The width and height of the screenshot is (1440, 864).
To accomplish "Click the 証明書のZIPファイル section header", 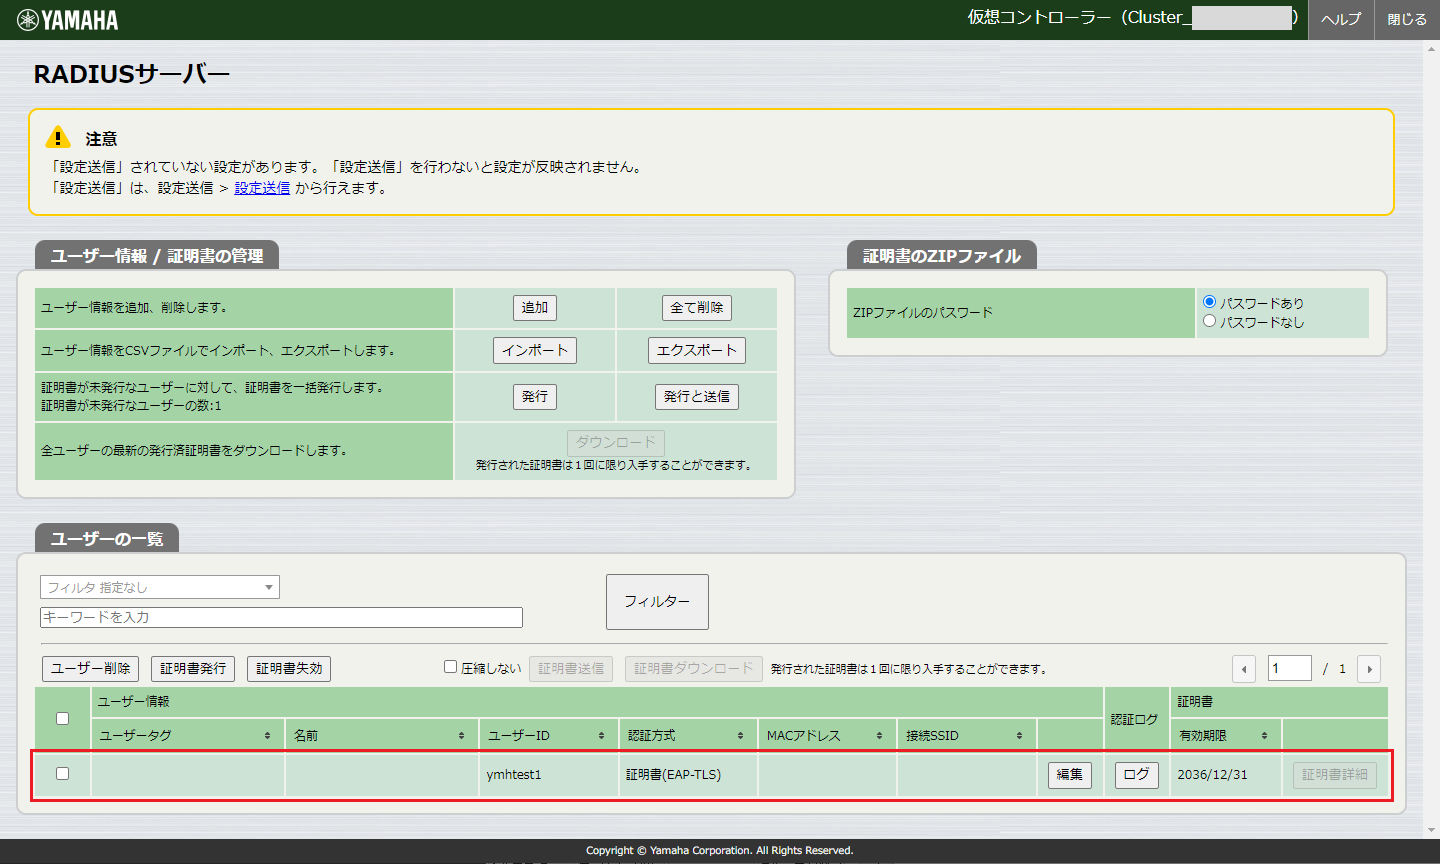I will [942, 256].
